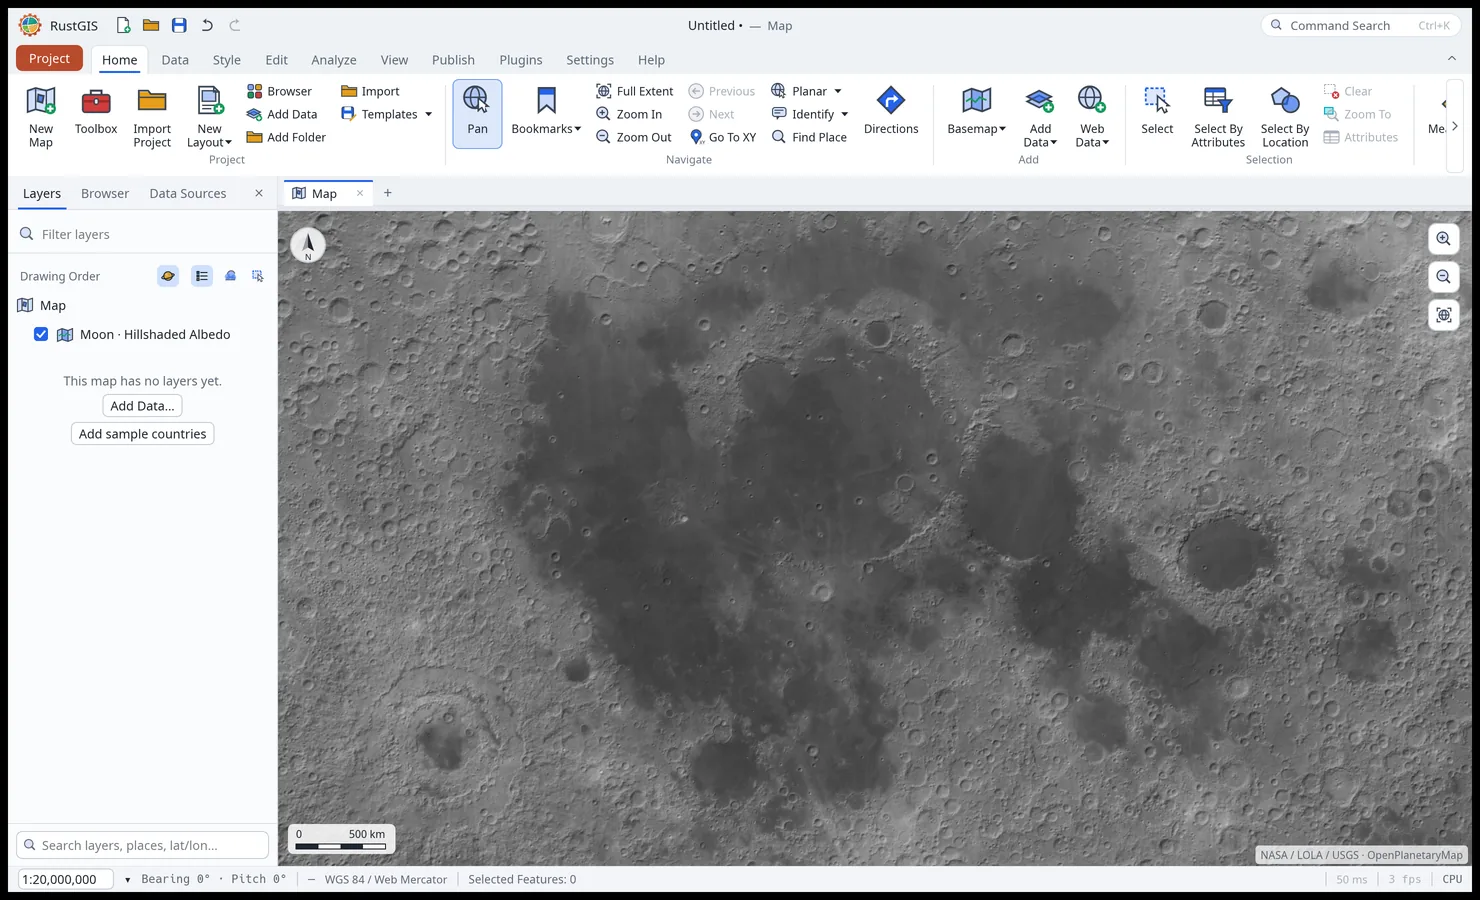Toggle the globe view button in Drawing Order
This screenshot has height=900, width=1480.
[x=168, y=276]
